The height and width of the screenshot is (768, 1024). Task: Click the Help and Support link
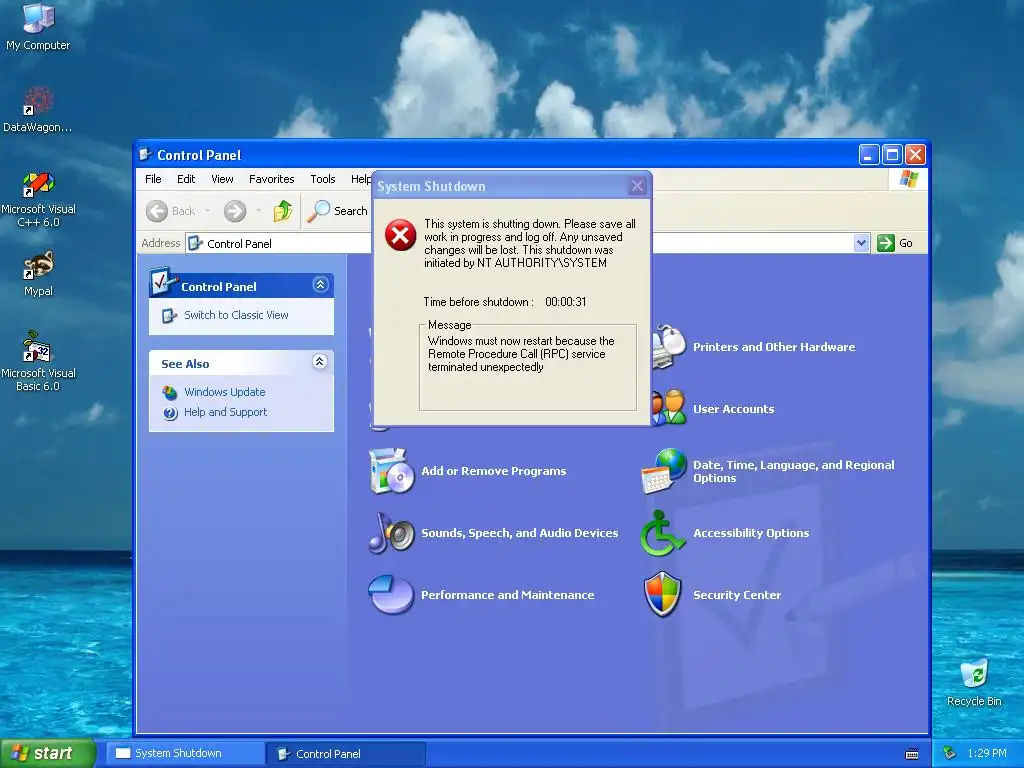pos(225,413)
